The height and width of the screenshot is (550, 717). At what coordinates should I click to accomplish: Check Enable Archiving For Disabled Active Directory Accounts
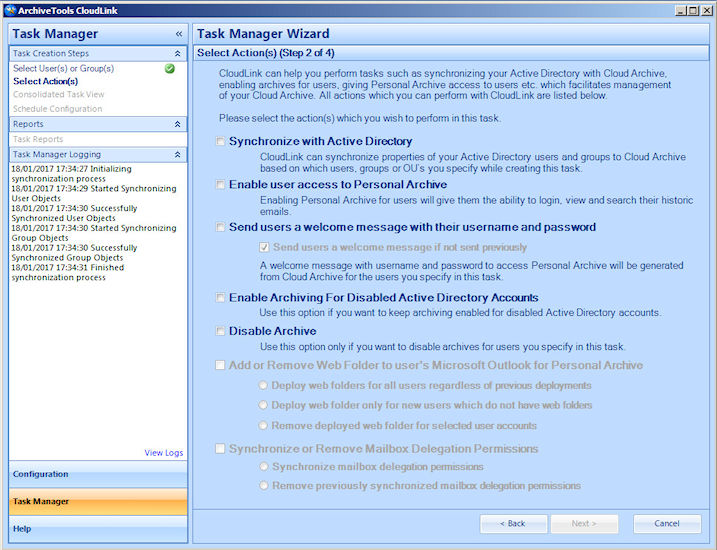point(220,298)
